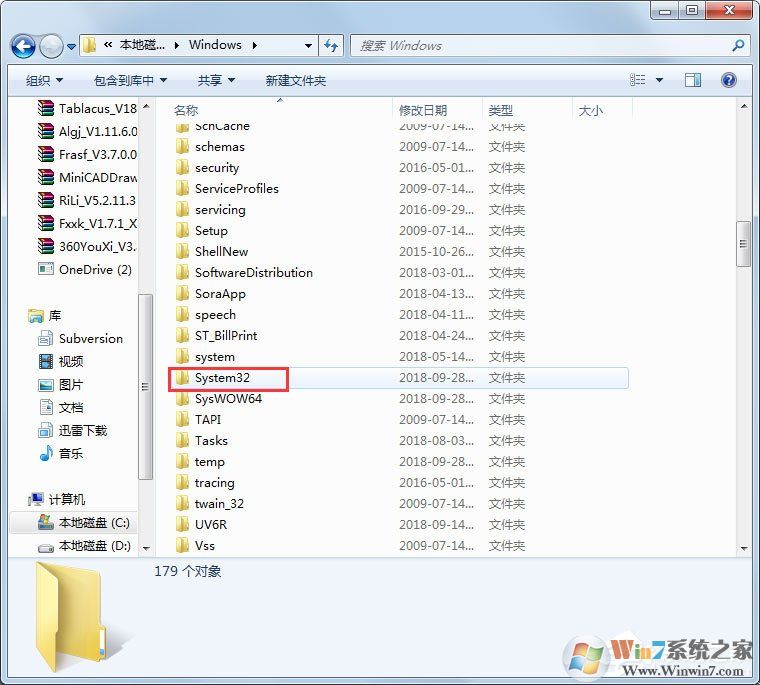Select Tablacus_V18 archive in sidebar
The image size is (760, 685).
click(88, 108)
